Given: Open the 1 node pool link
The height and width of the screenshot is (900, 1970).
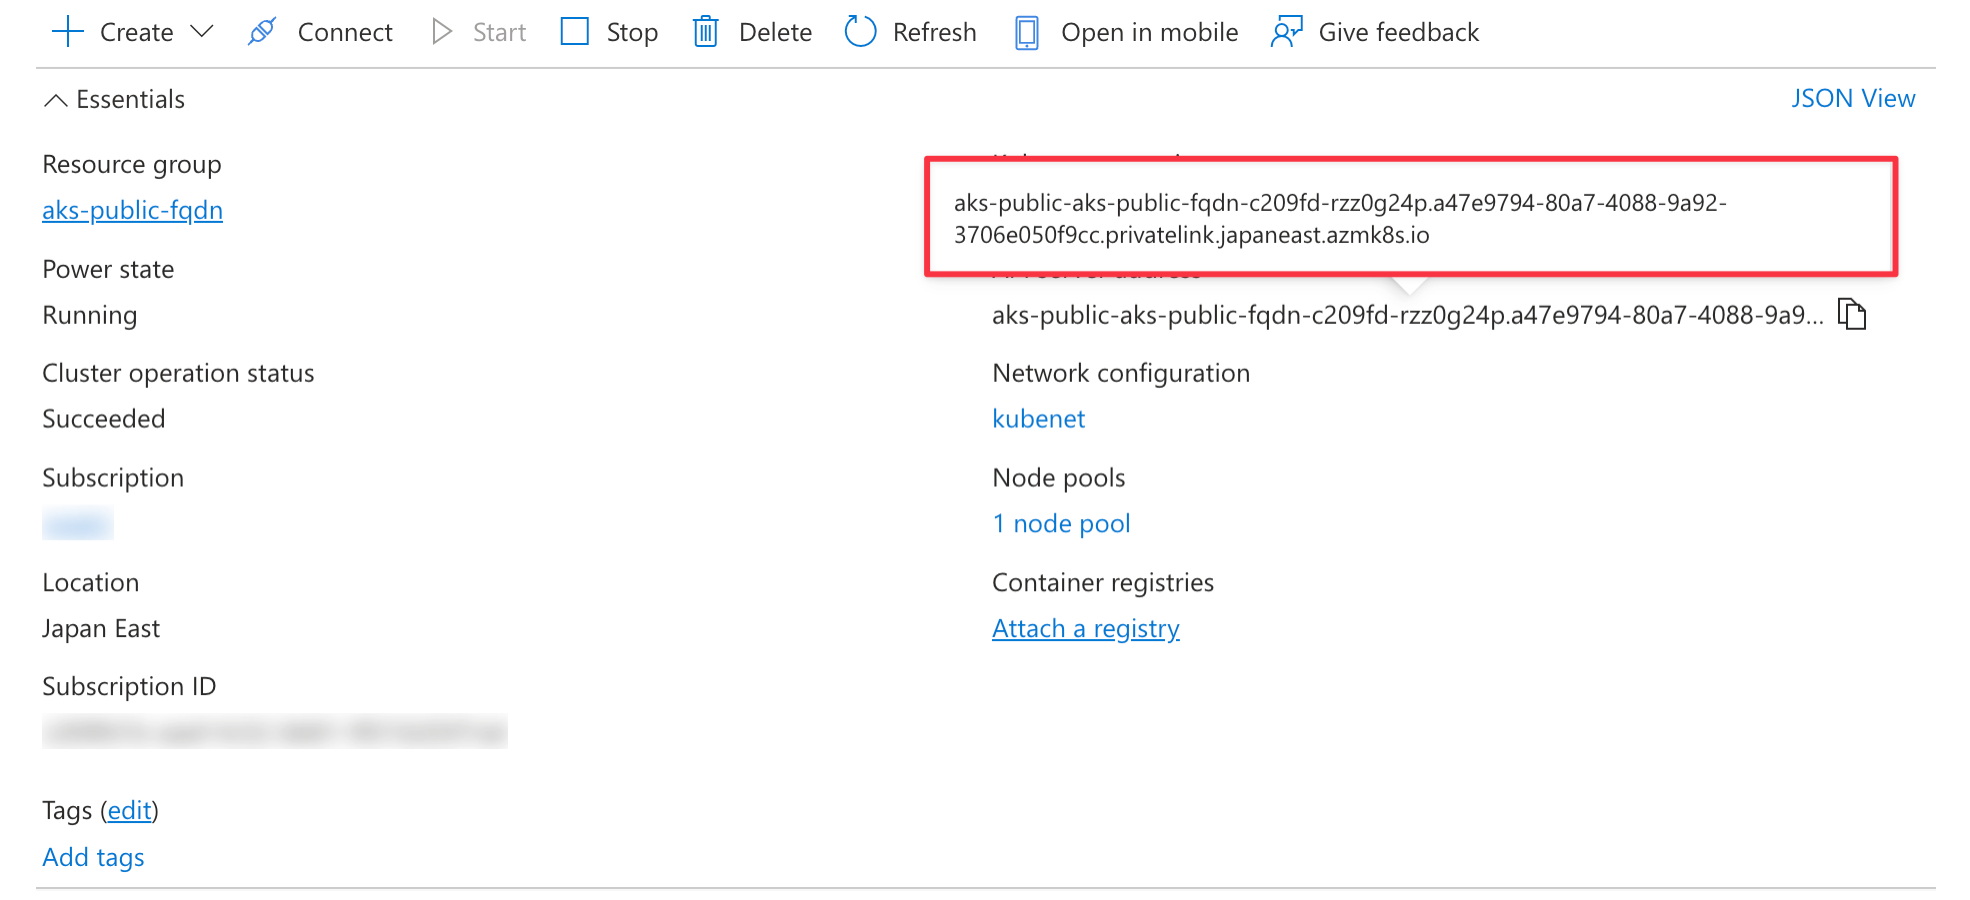Looking at the screenshot, I should (1061, 524).
